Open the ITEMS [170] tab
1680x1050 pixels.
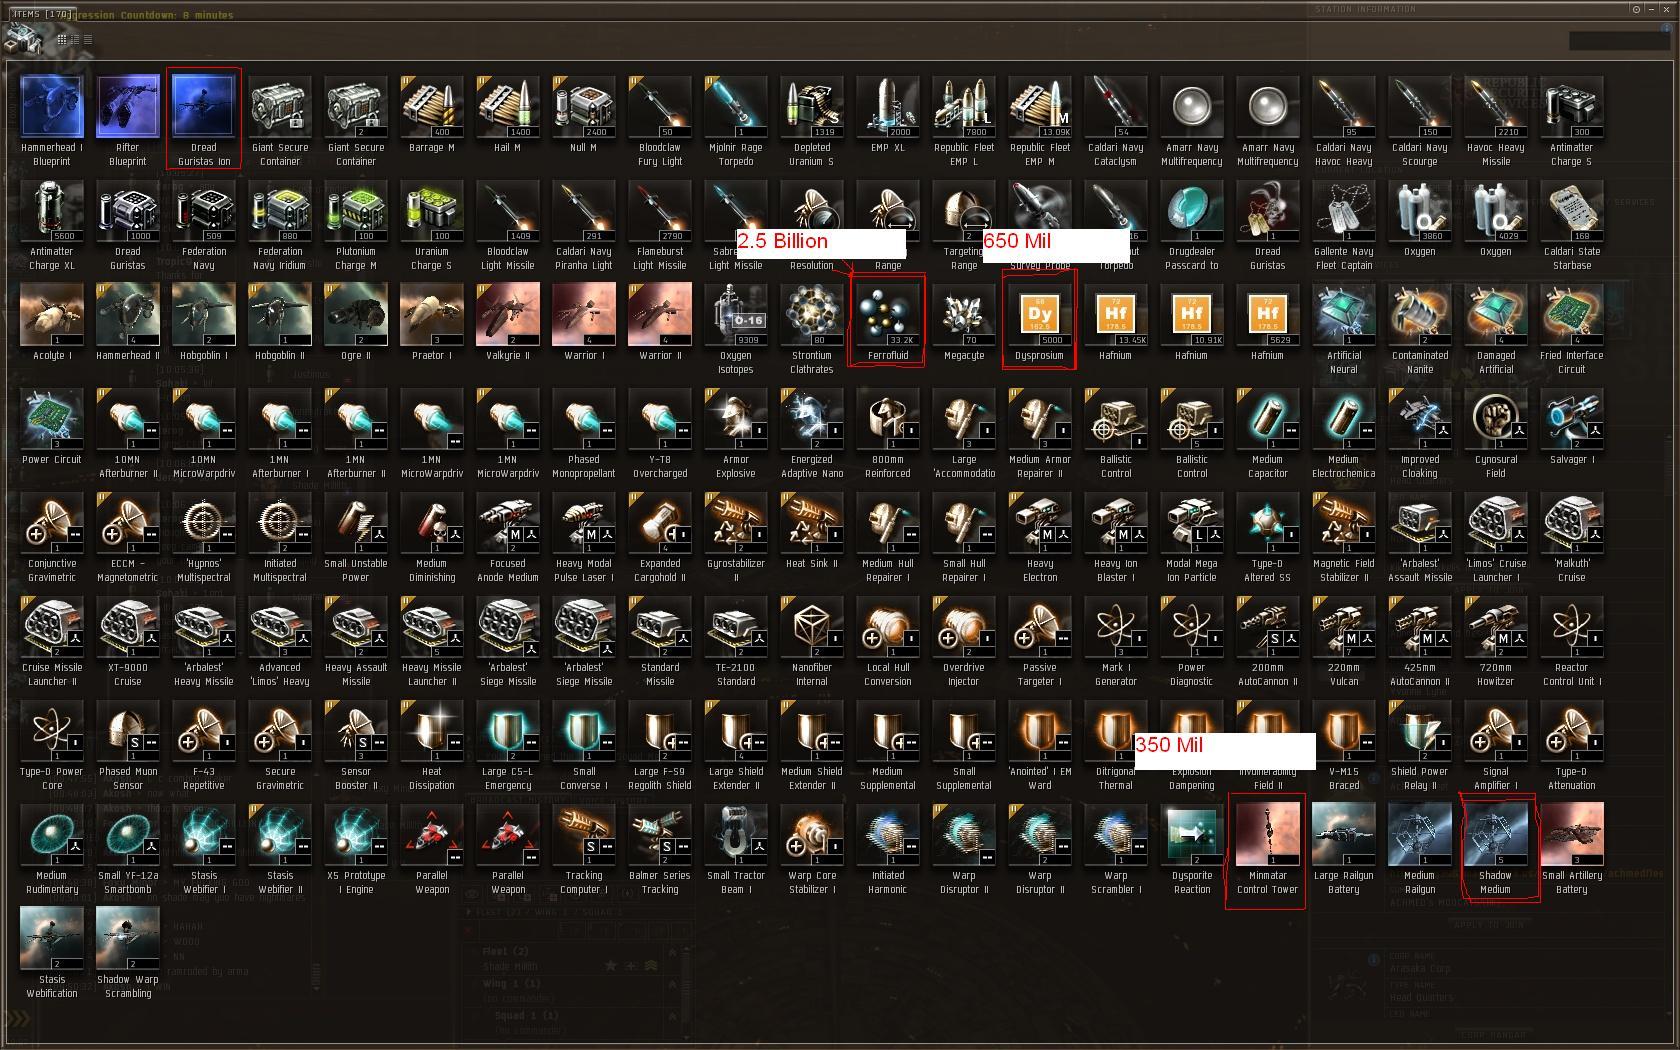tap(42, 15)
